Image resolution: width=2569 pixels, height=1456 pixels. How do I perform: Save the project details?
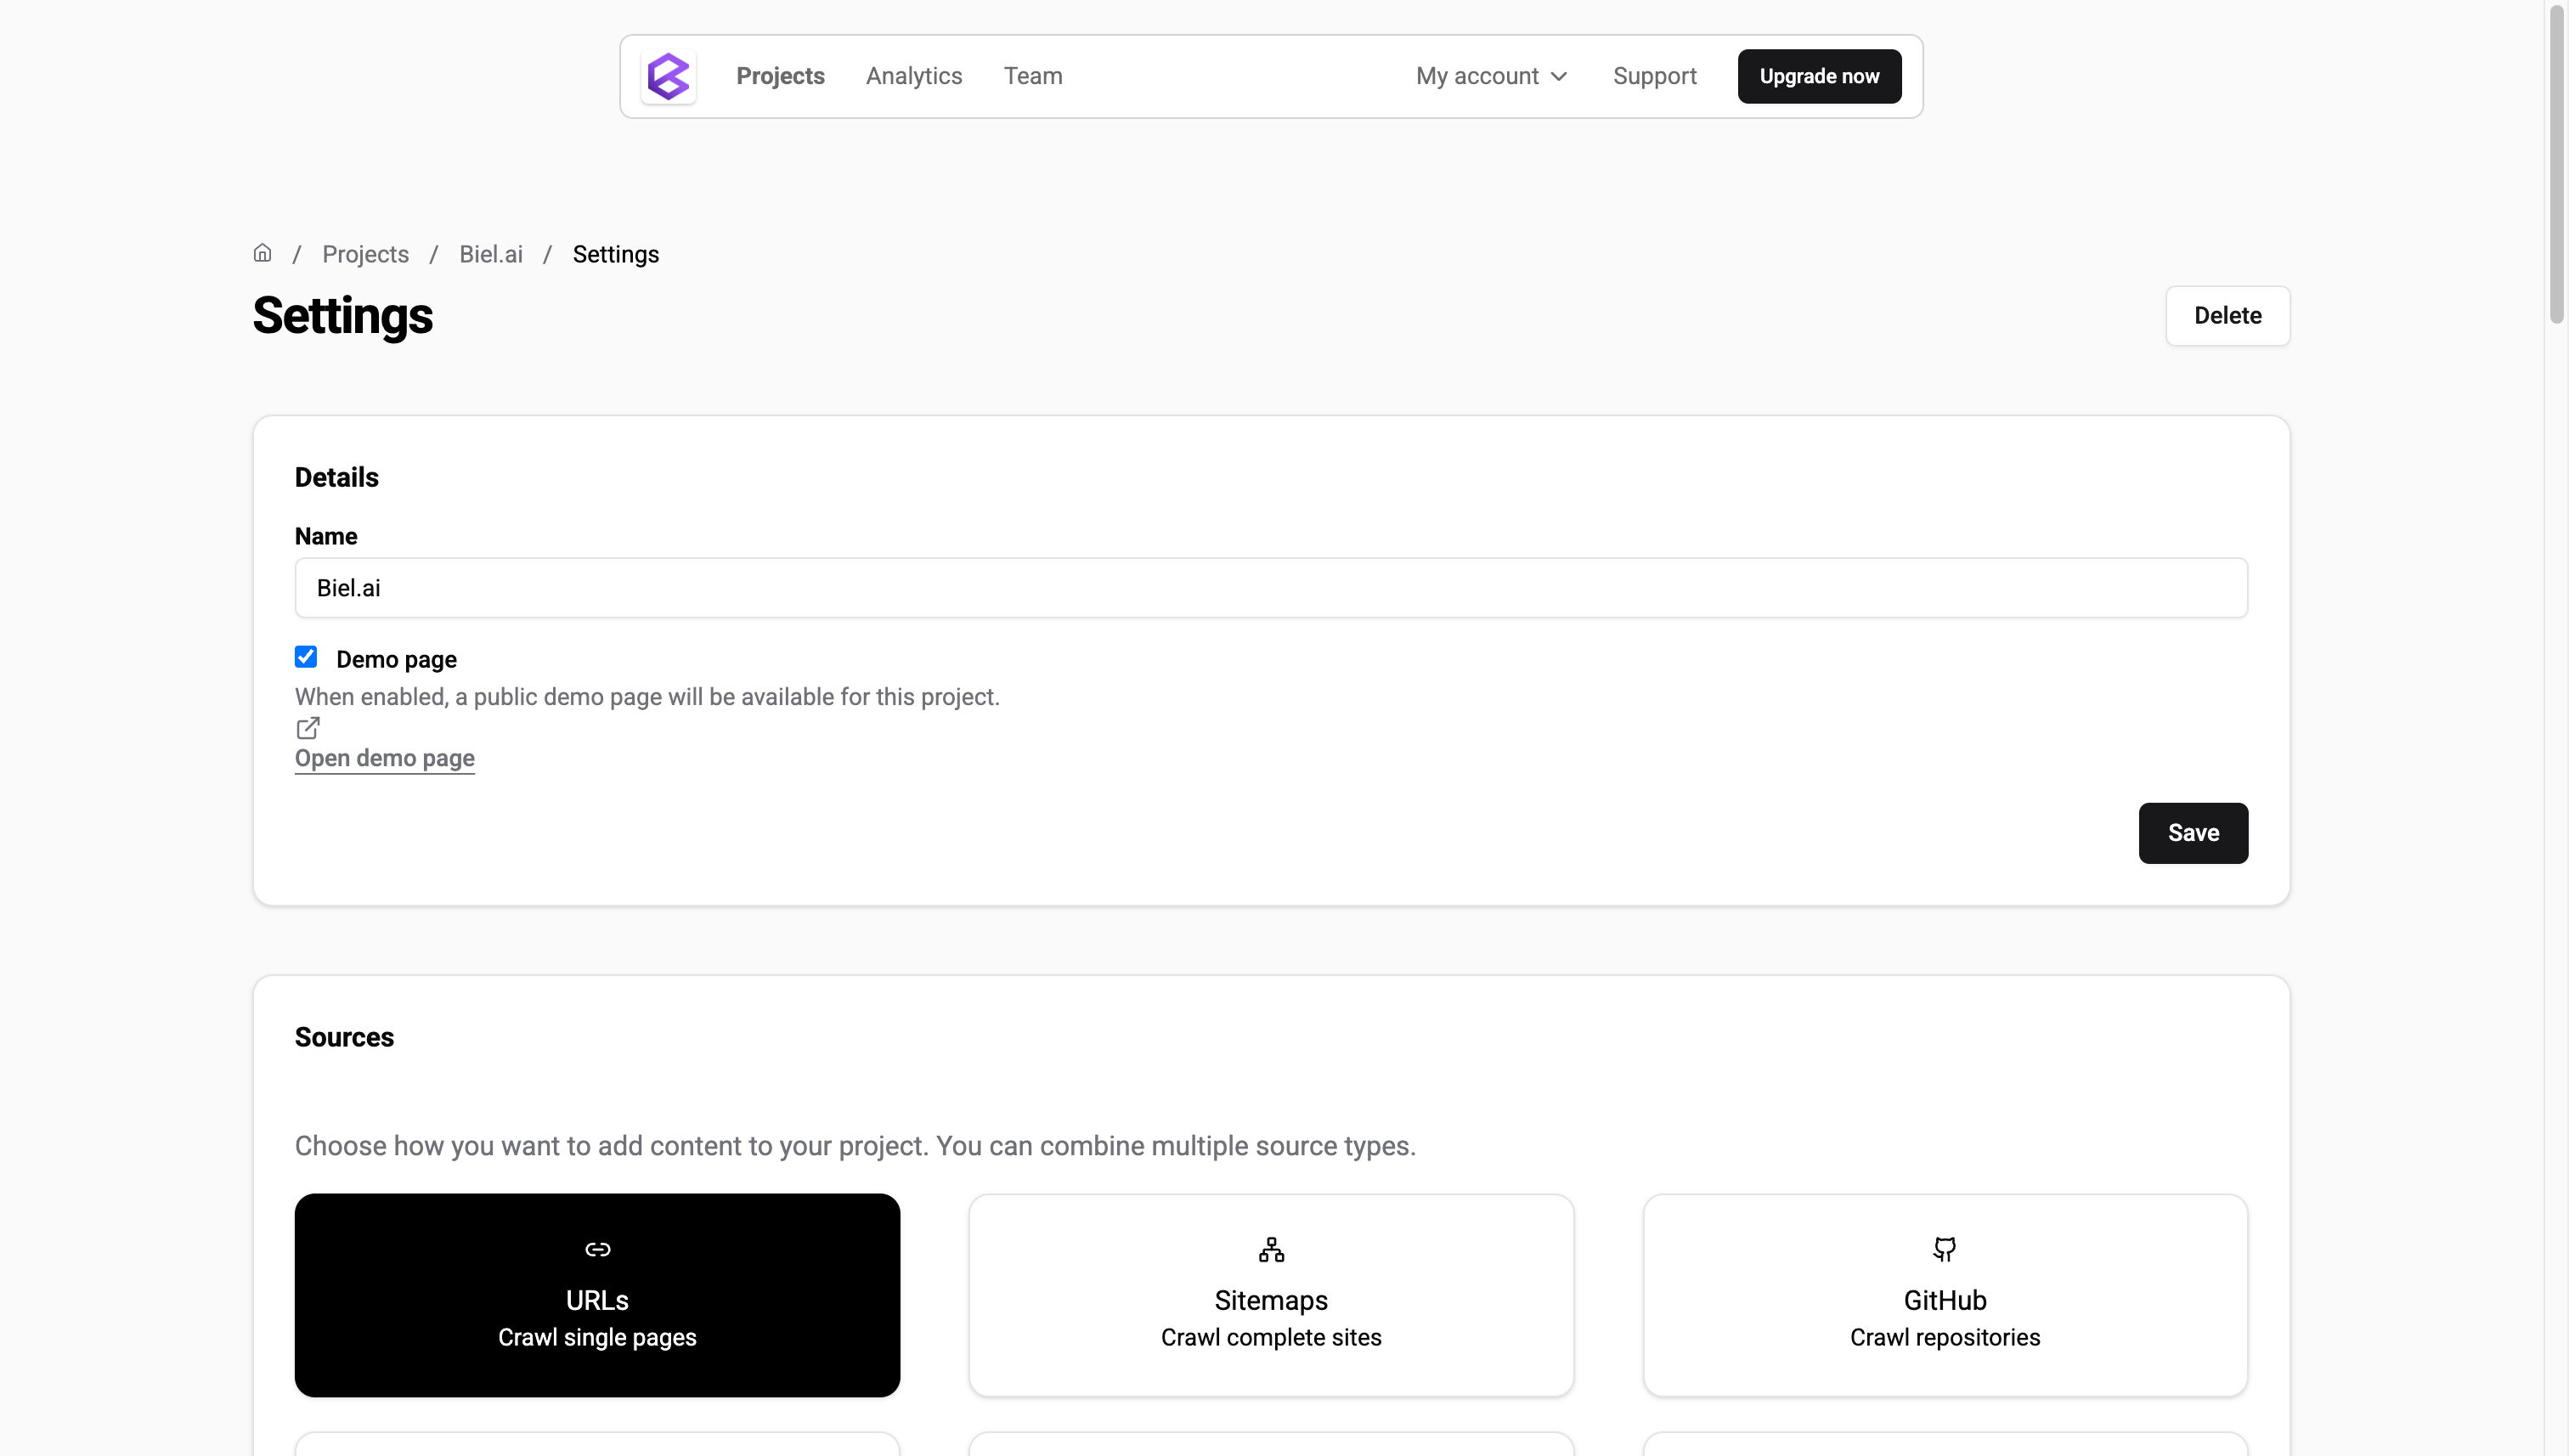[2191, 833]
